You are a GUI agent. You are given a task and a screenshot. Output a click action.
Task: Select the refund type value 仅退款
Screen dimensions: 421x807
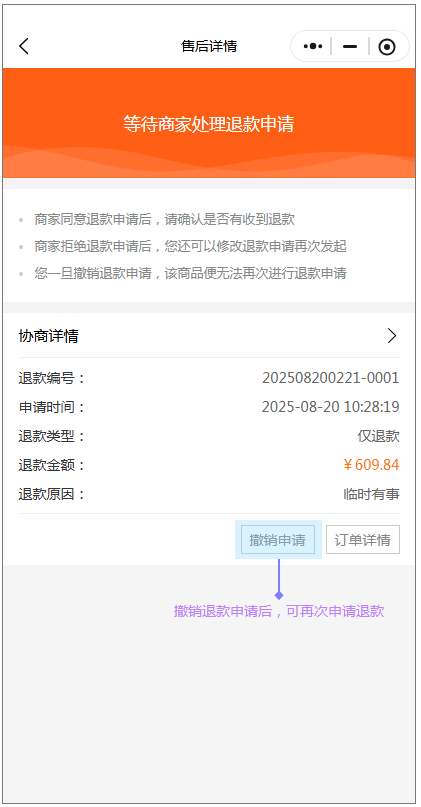point(378,436)
